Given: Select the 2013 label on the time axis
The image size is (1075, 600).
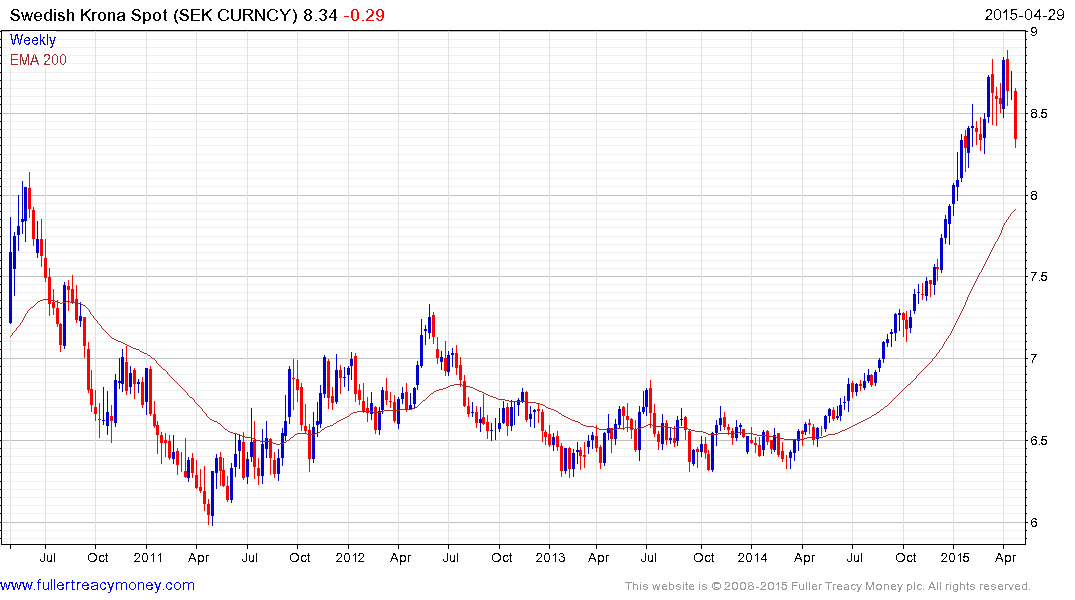Looking at the screenshot, I should point(550,557).
